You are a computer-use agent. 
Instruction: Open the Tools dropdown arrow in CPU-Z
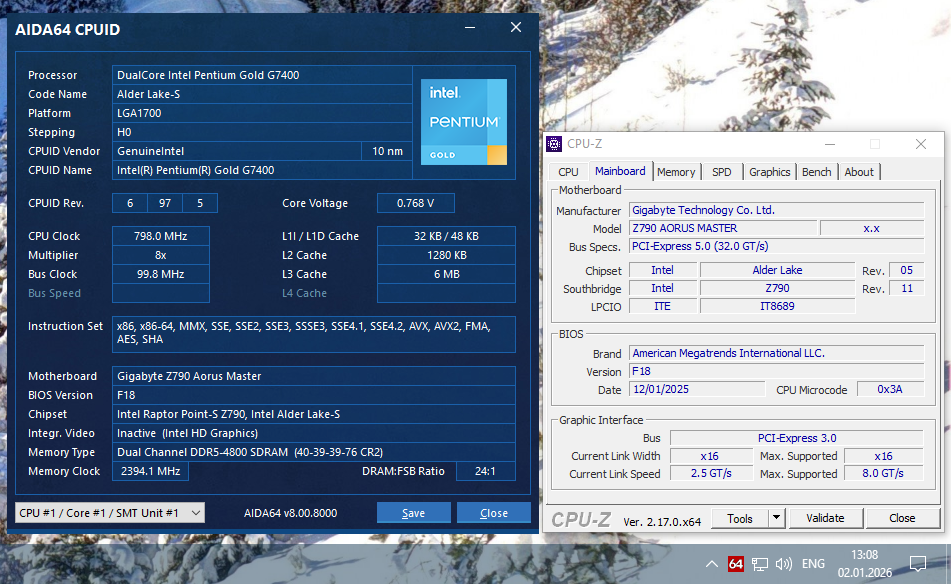pos(776,519)
